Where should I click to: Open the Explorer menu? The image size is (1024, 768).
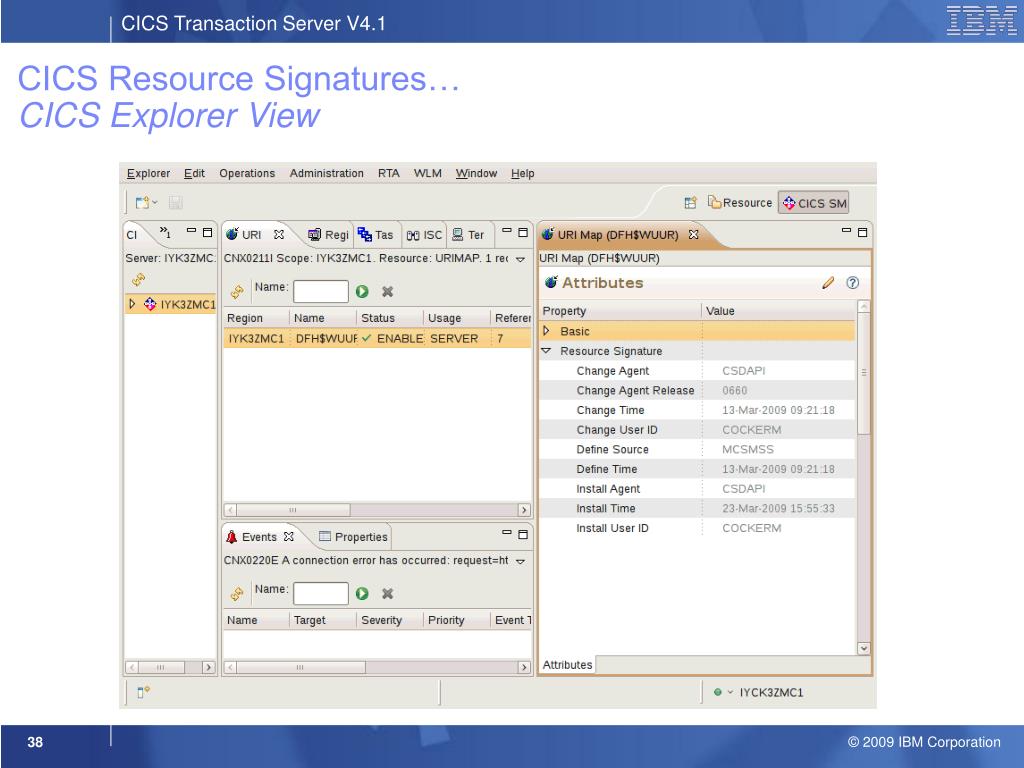pos(148,173)
